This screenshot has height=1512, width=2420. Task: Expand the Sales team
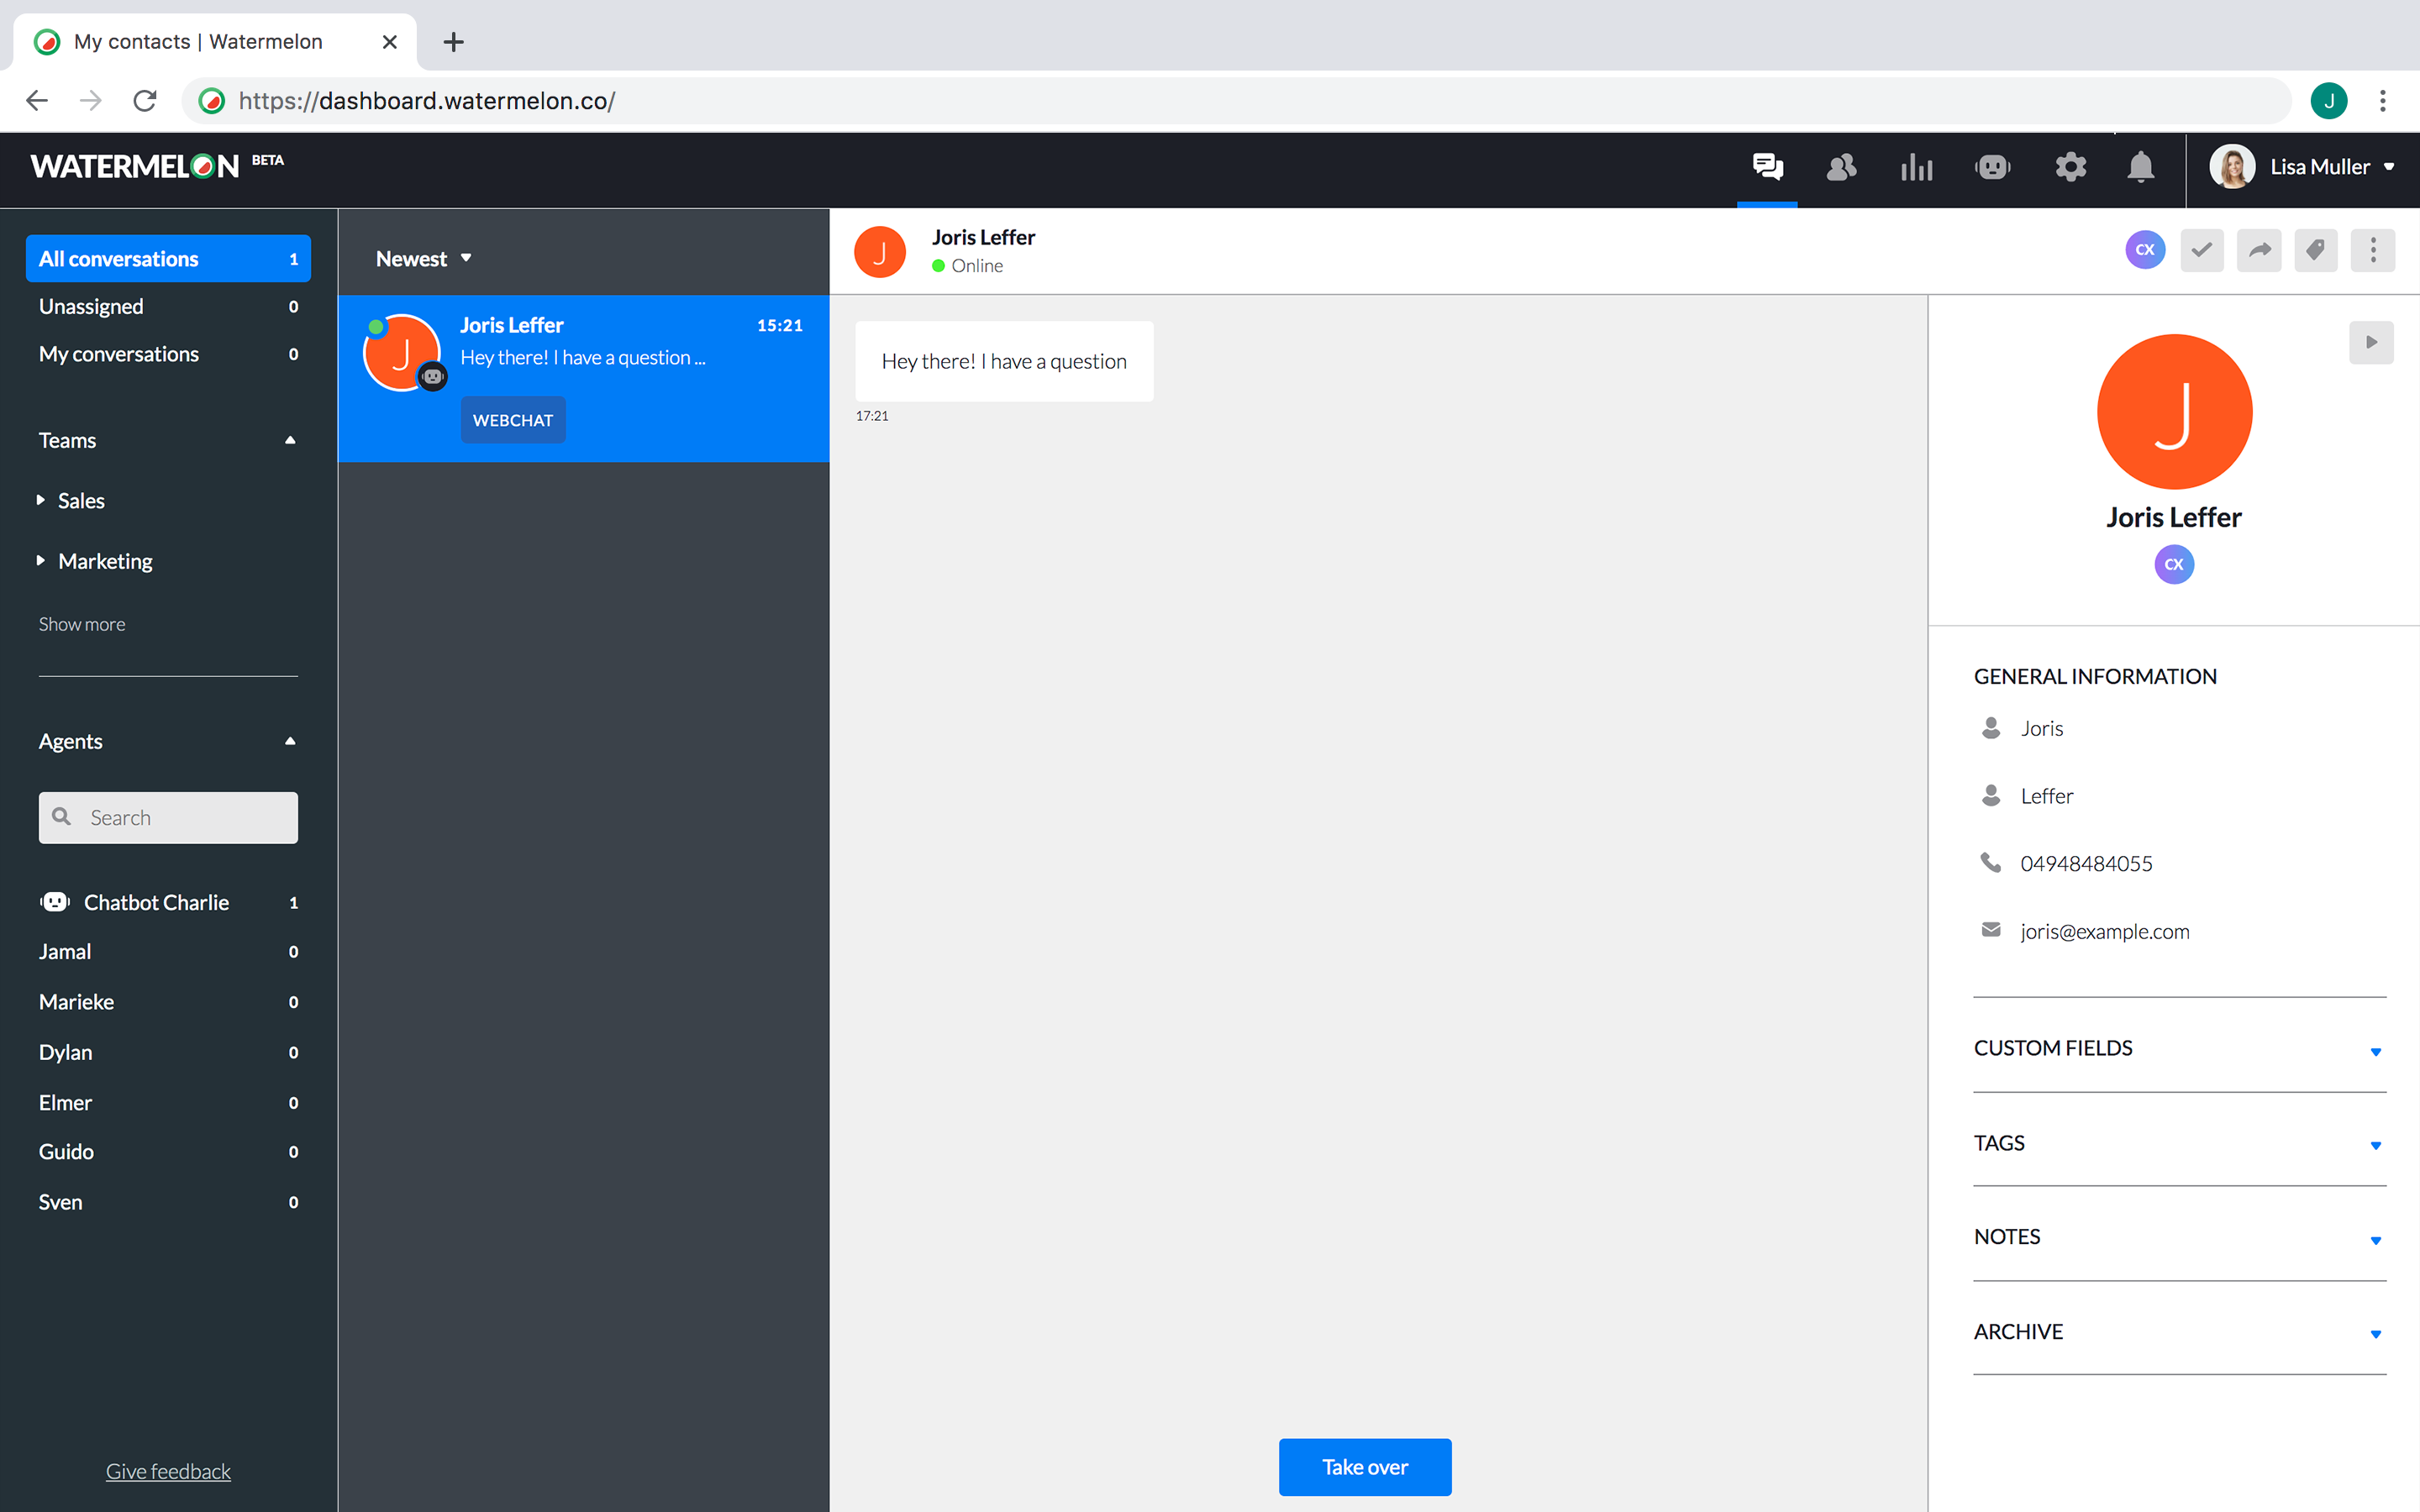coord(80,500)
